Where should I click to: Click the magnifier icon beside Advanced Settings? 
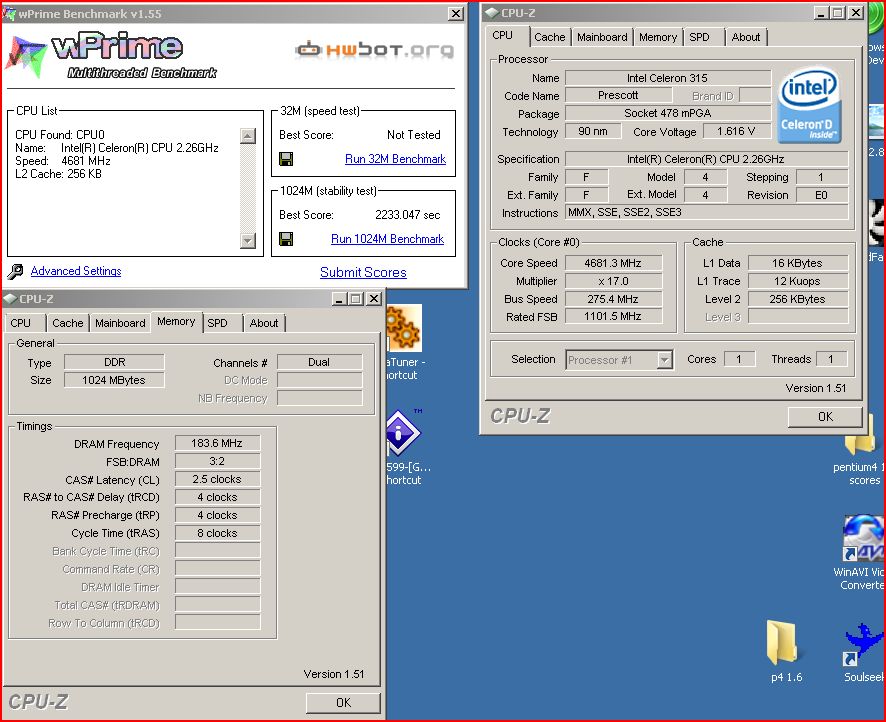pos(15,272)
